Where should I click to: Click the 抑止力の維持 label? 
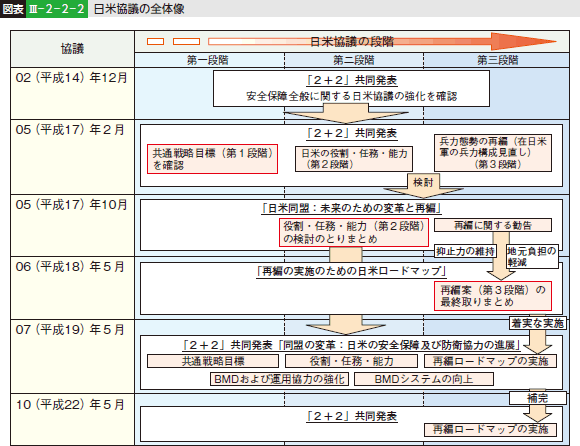[465, 251]
